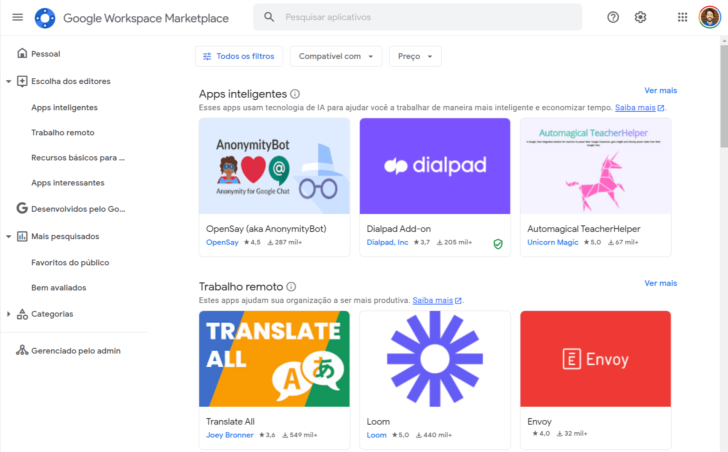Click the Translate All card title
Viewport: 728px width, 452px height.
(230, 421)
